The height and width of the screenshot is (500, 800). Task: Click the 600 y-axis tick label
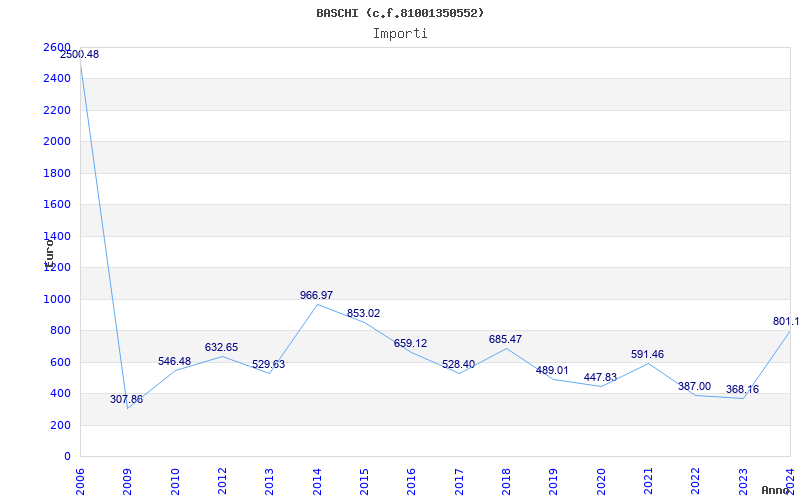[x=61, y=362]
